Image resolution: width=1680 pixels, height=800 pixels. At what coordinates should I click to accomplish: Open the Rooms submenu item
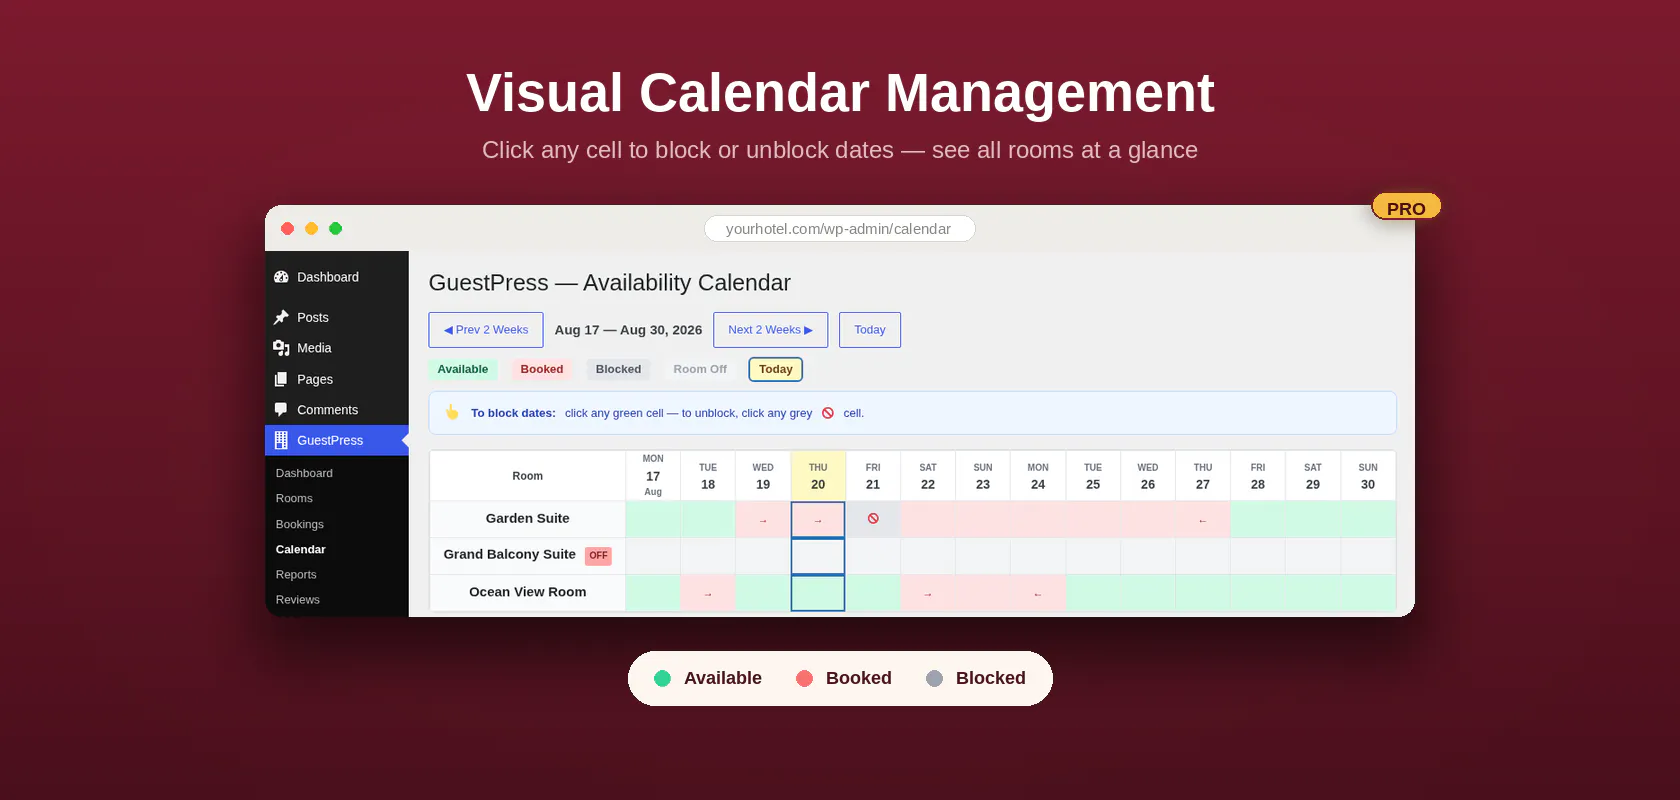click(x=294, y=498)
